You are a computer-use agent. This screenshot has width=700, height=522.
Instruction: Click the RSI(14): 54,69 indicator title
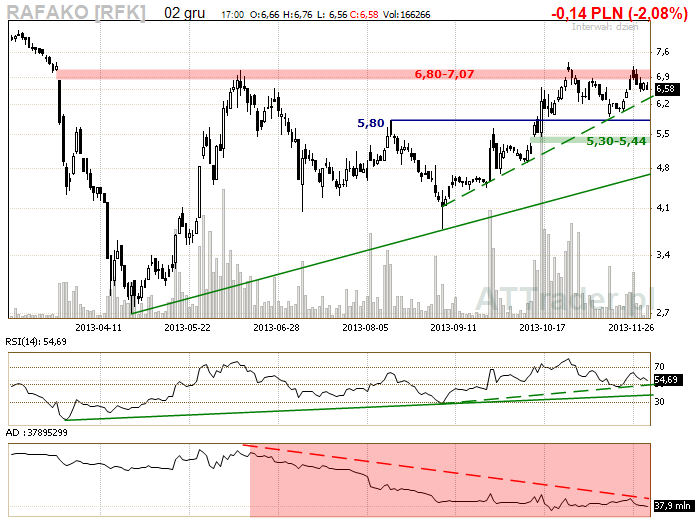pos(36,342)
